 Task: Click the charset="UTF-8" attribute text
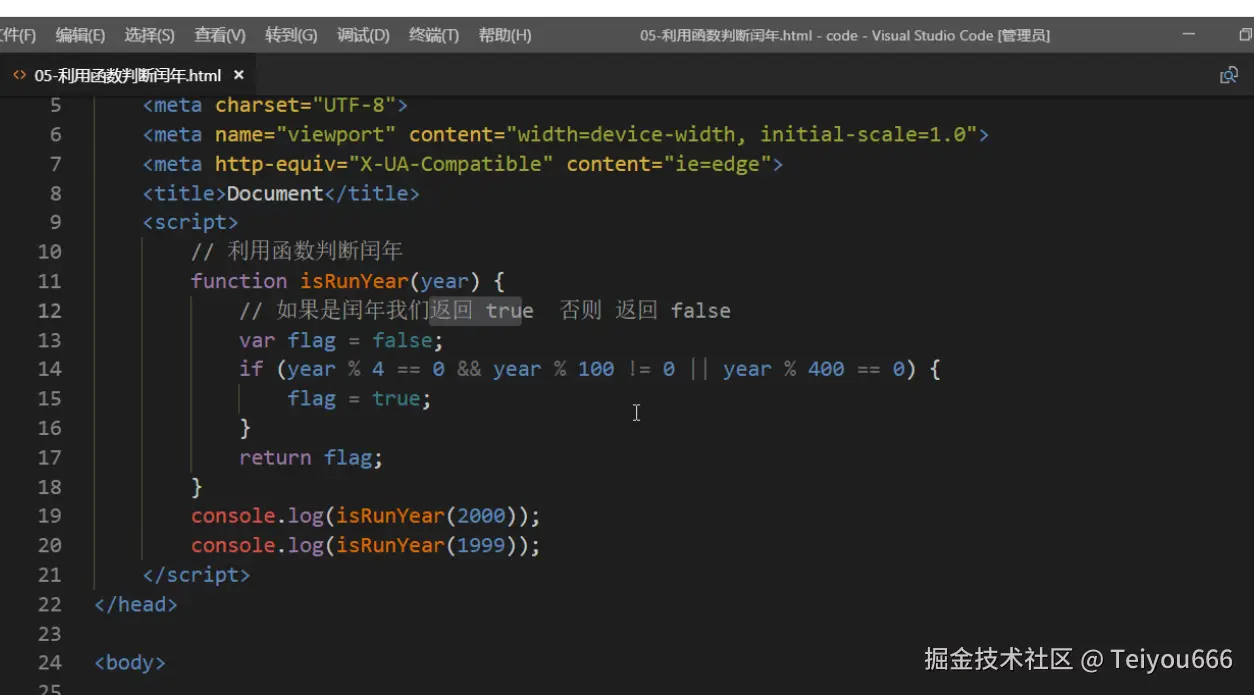(x=305, y=105)
